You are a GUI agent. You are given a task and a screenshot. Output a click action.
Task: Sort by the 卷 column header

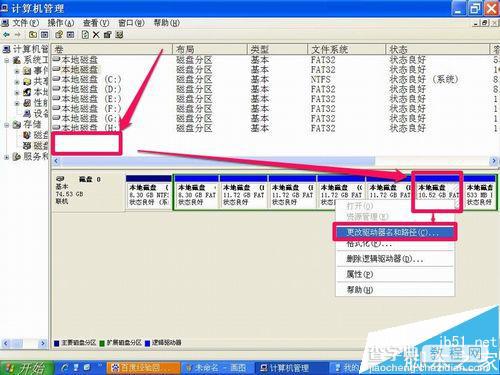click(112, 50)
